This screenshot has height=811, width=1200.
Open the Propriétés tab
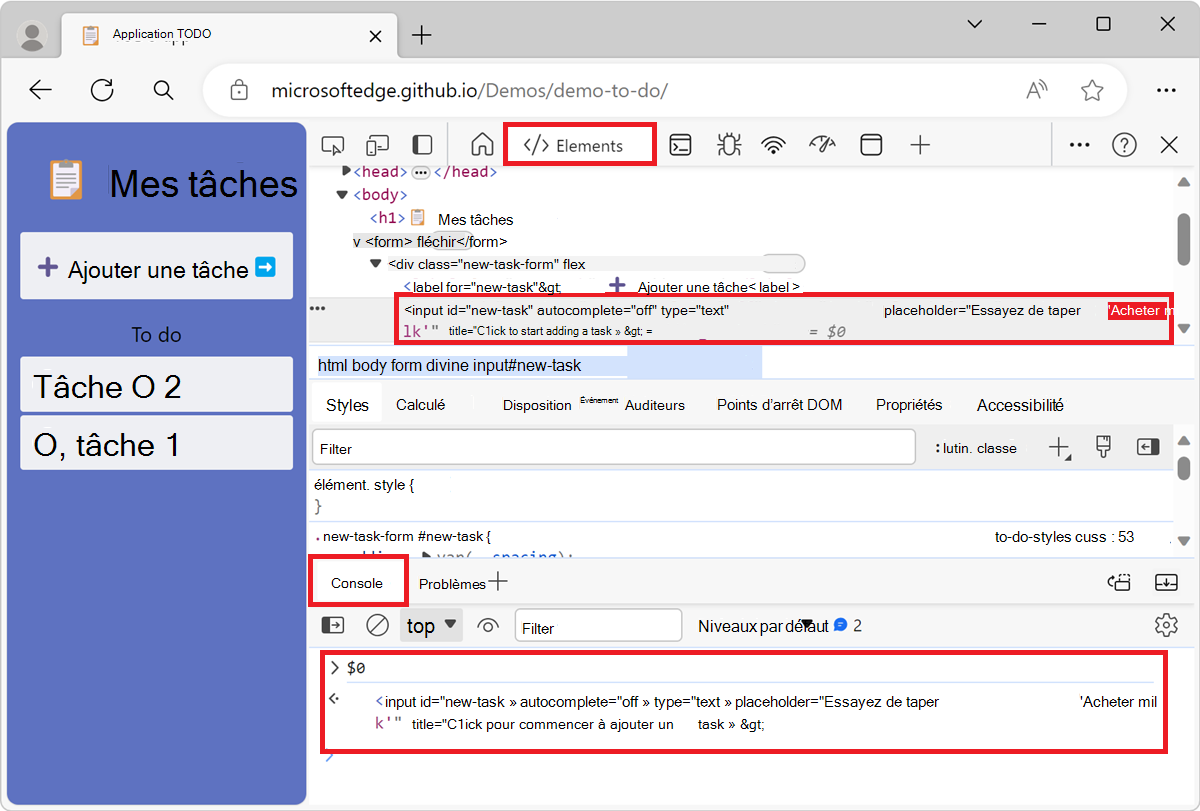point(909,405)
